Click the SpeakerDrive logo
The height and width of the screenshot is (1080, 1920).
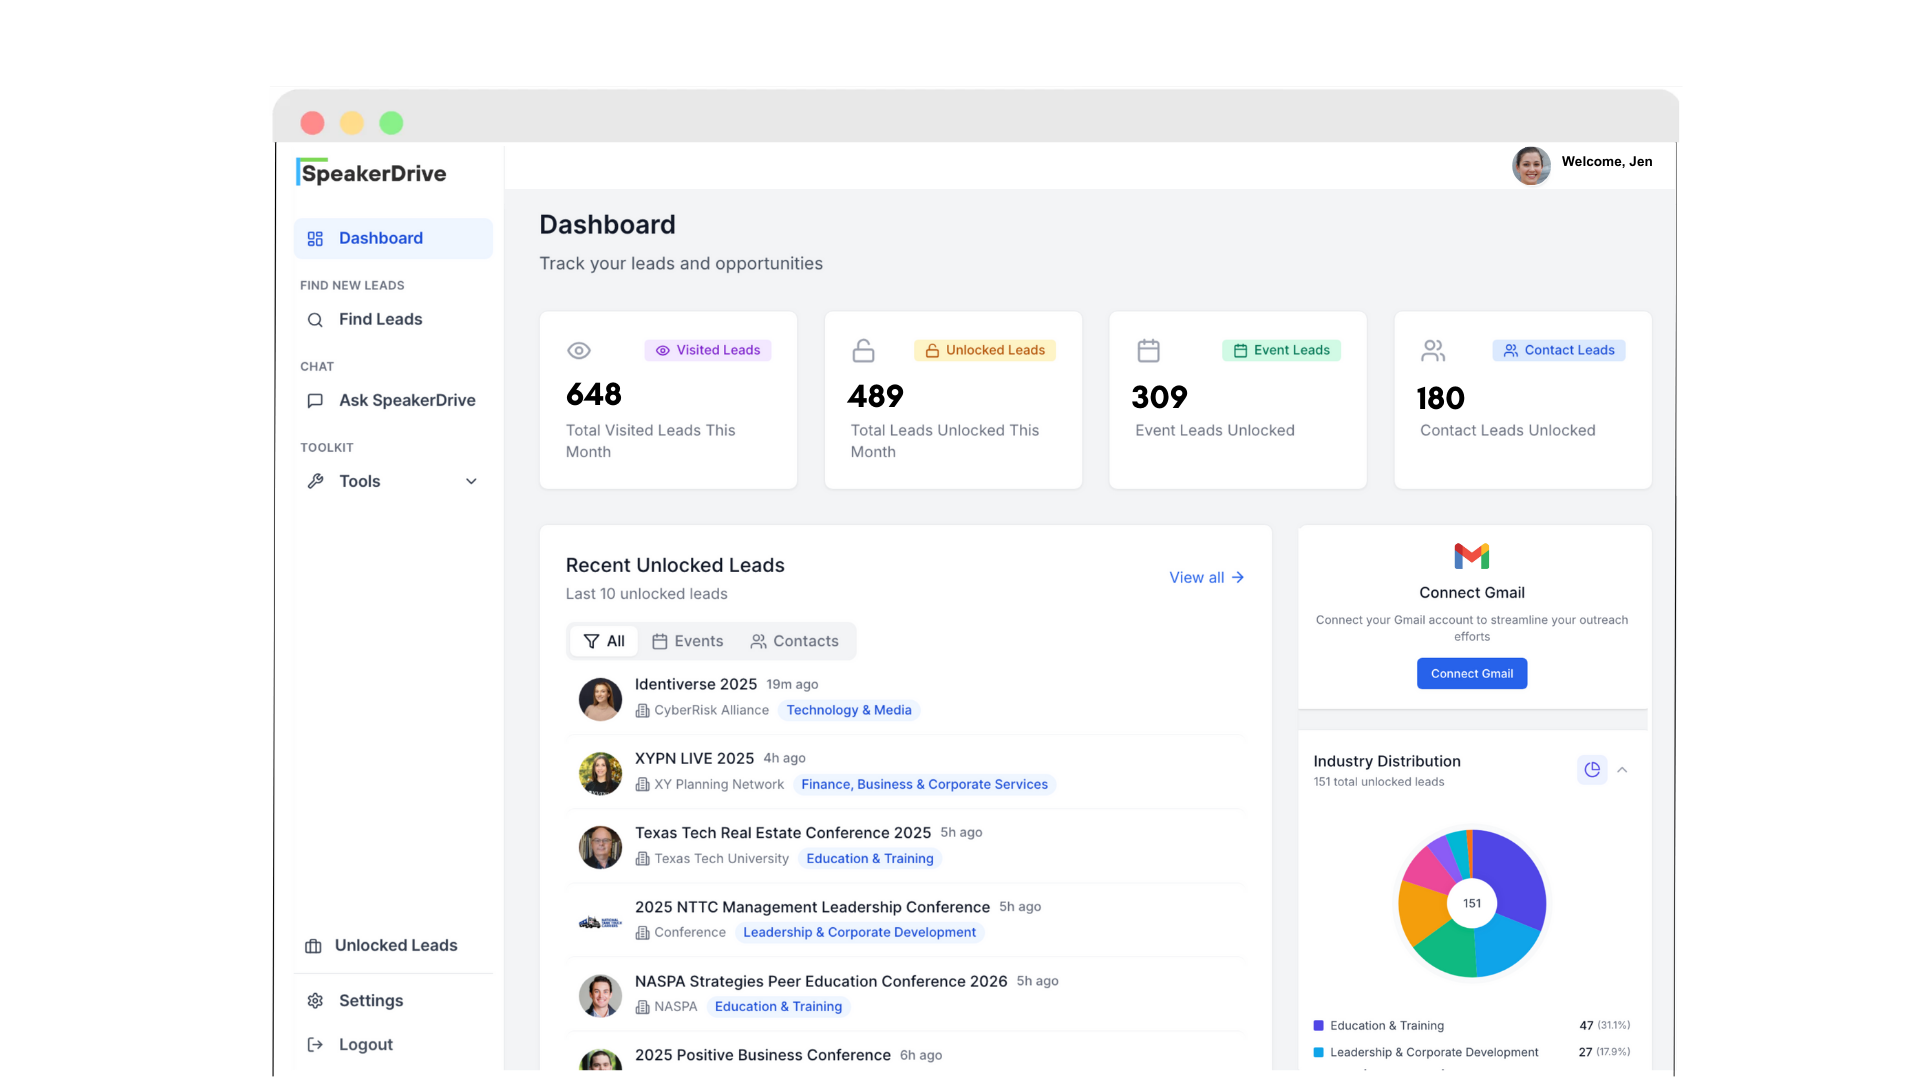pyautogui.click(x=371, y=173)
